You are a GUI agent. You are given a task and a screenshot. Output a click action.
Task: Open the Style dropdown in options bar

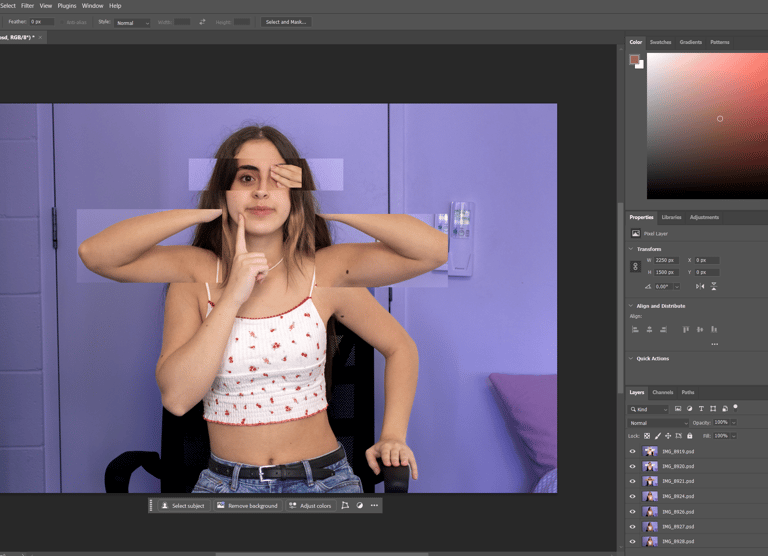click(x=132, y=22)
